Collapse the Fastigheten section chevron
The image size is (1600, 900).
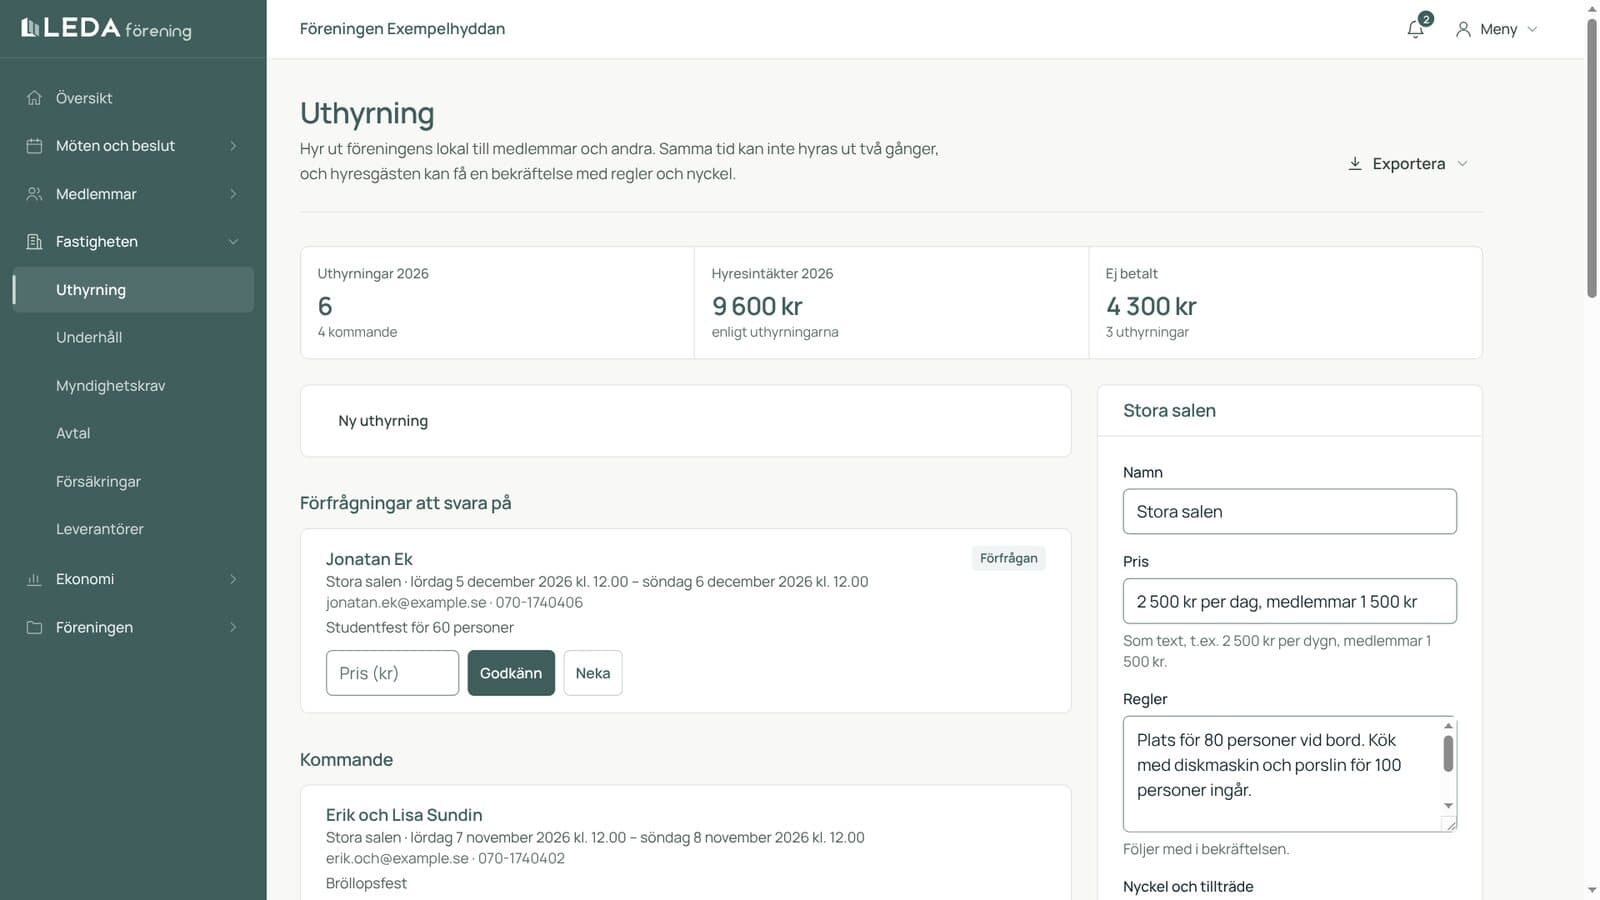tap(233, 242)
